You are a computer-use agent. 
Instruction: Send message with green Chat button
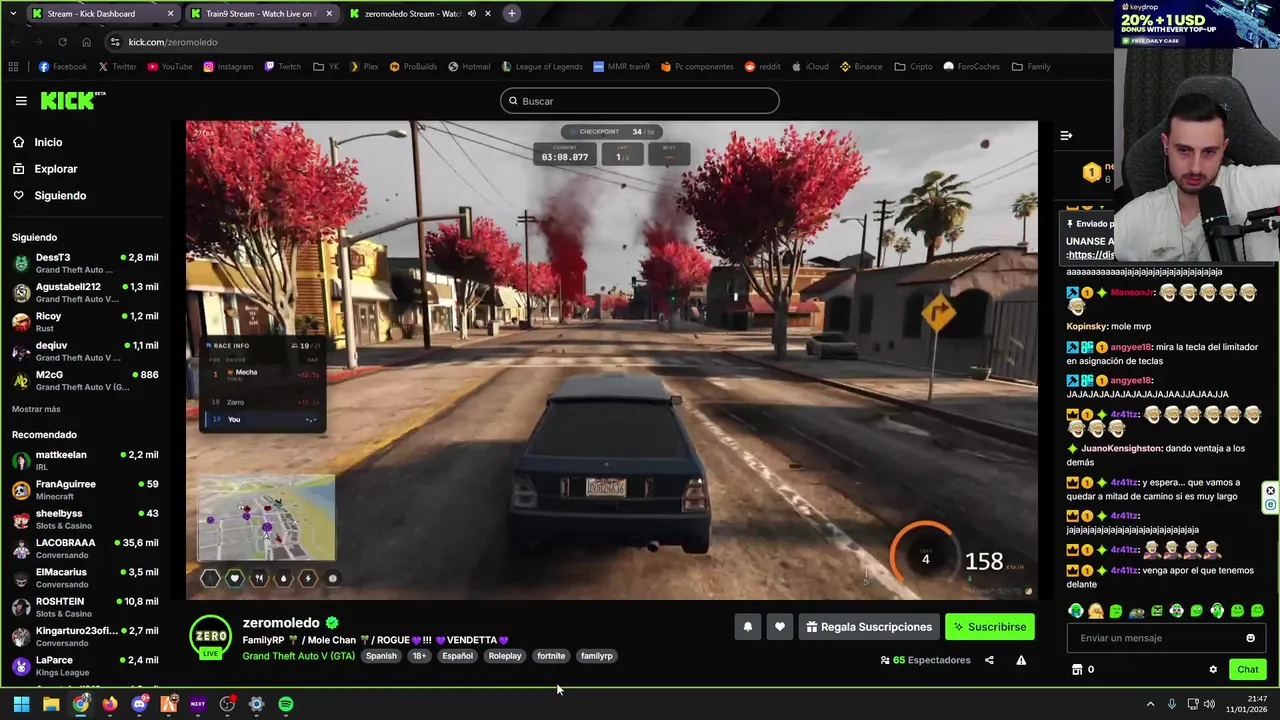tap(1248, 670)
